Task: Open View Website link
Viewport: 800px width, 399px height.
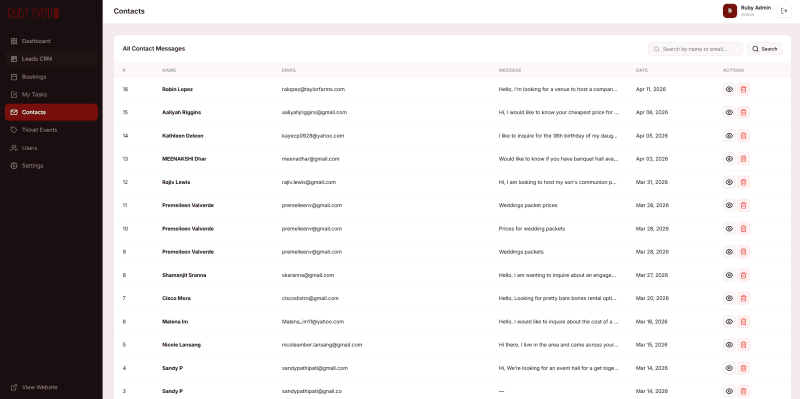Action: point(34,387)
